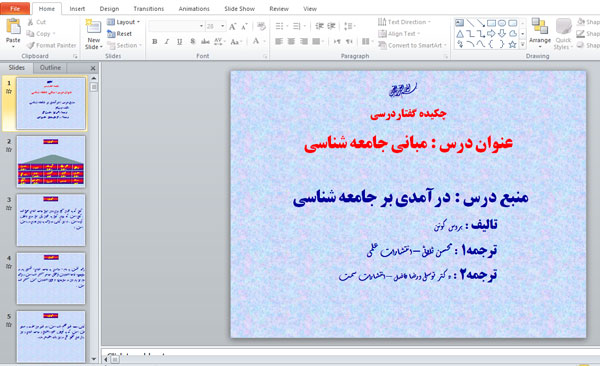600x366 pixels.
Task: Select the Down Arrow shape
Action: click(x=502, y=34)
